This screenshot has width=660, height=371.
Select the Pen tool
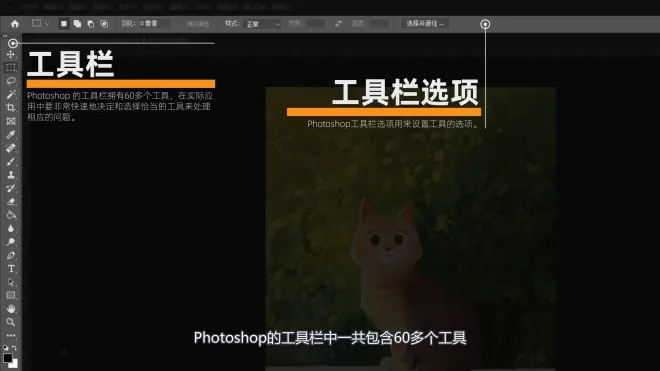click(x=11, y=255)
